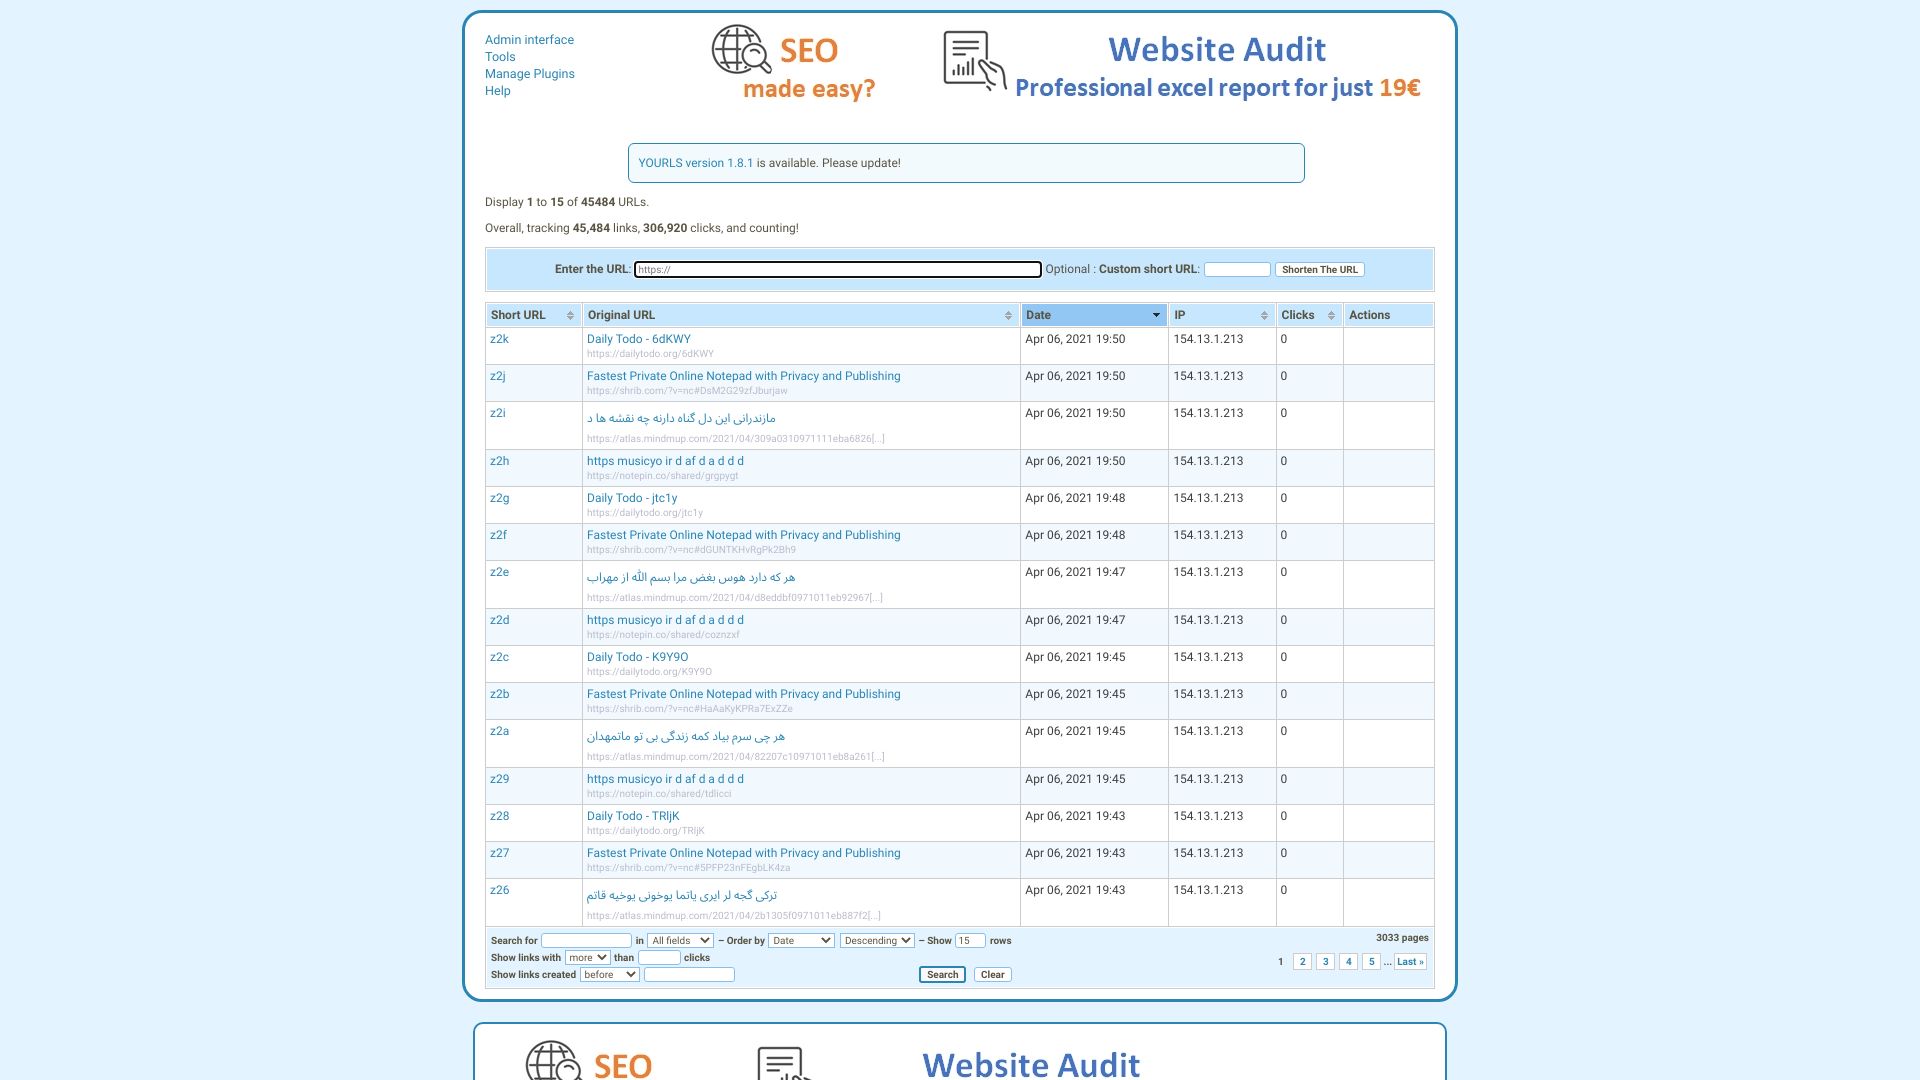Open short URL z2c
This screenshot has height=1080, width=1920.
click(x=499, y=658)
